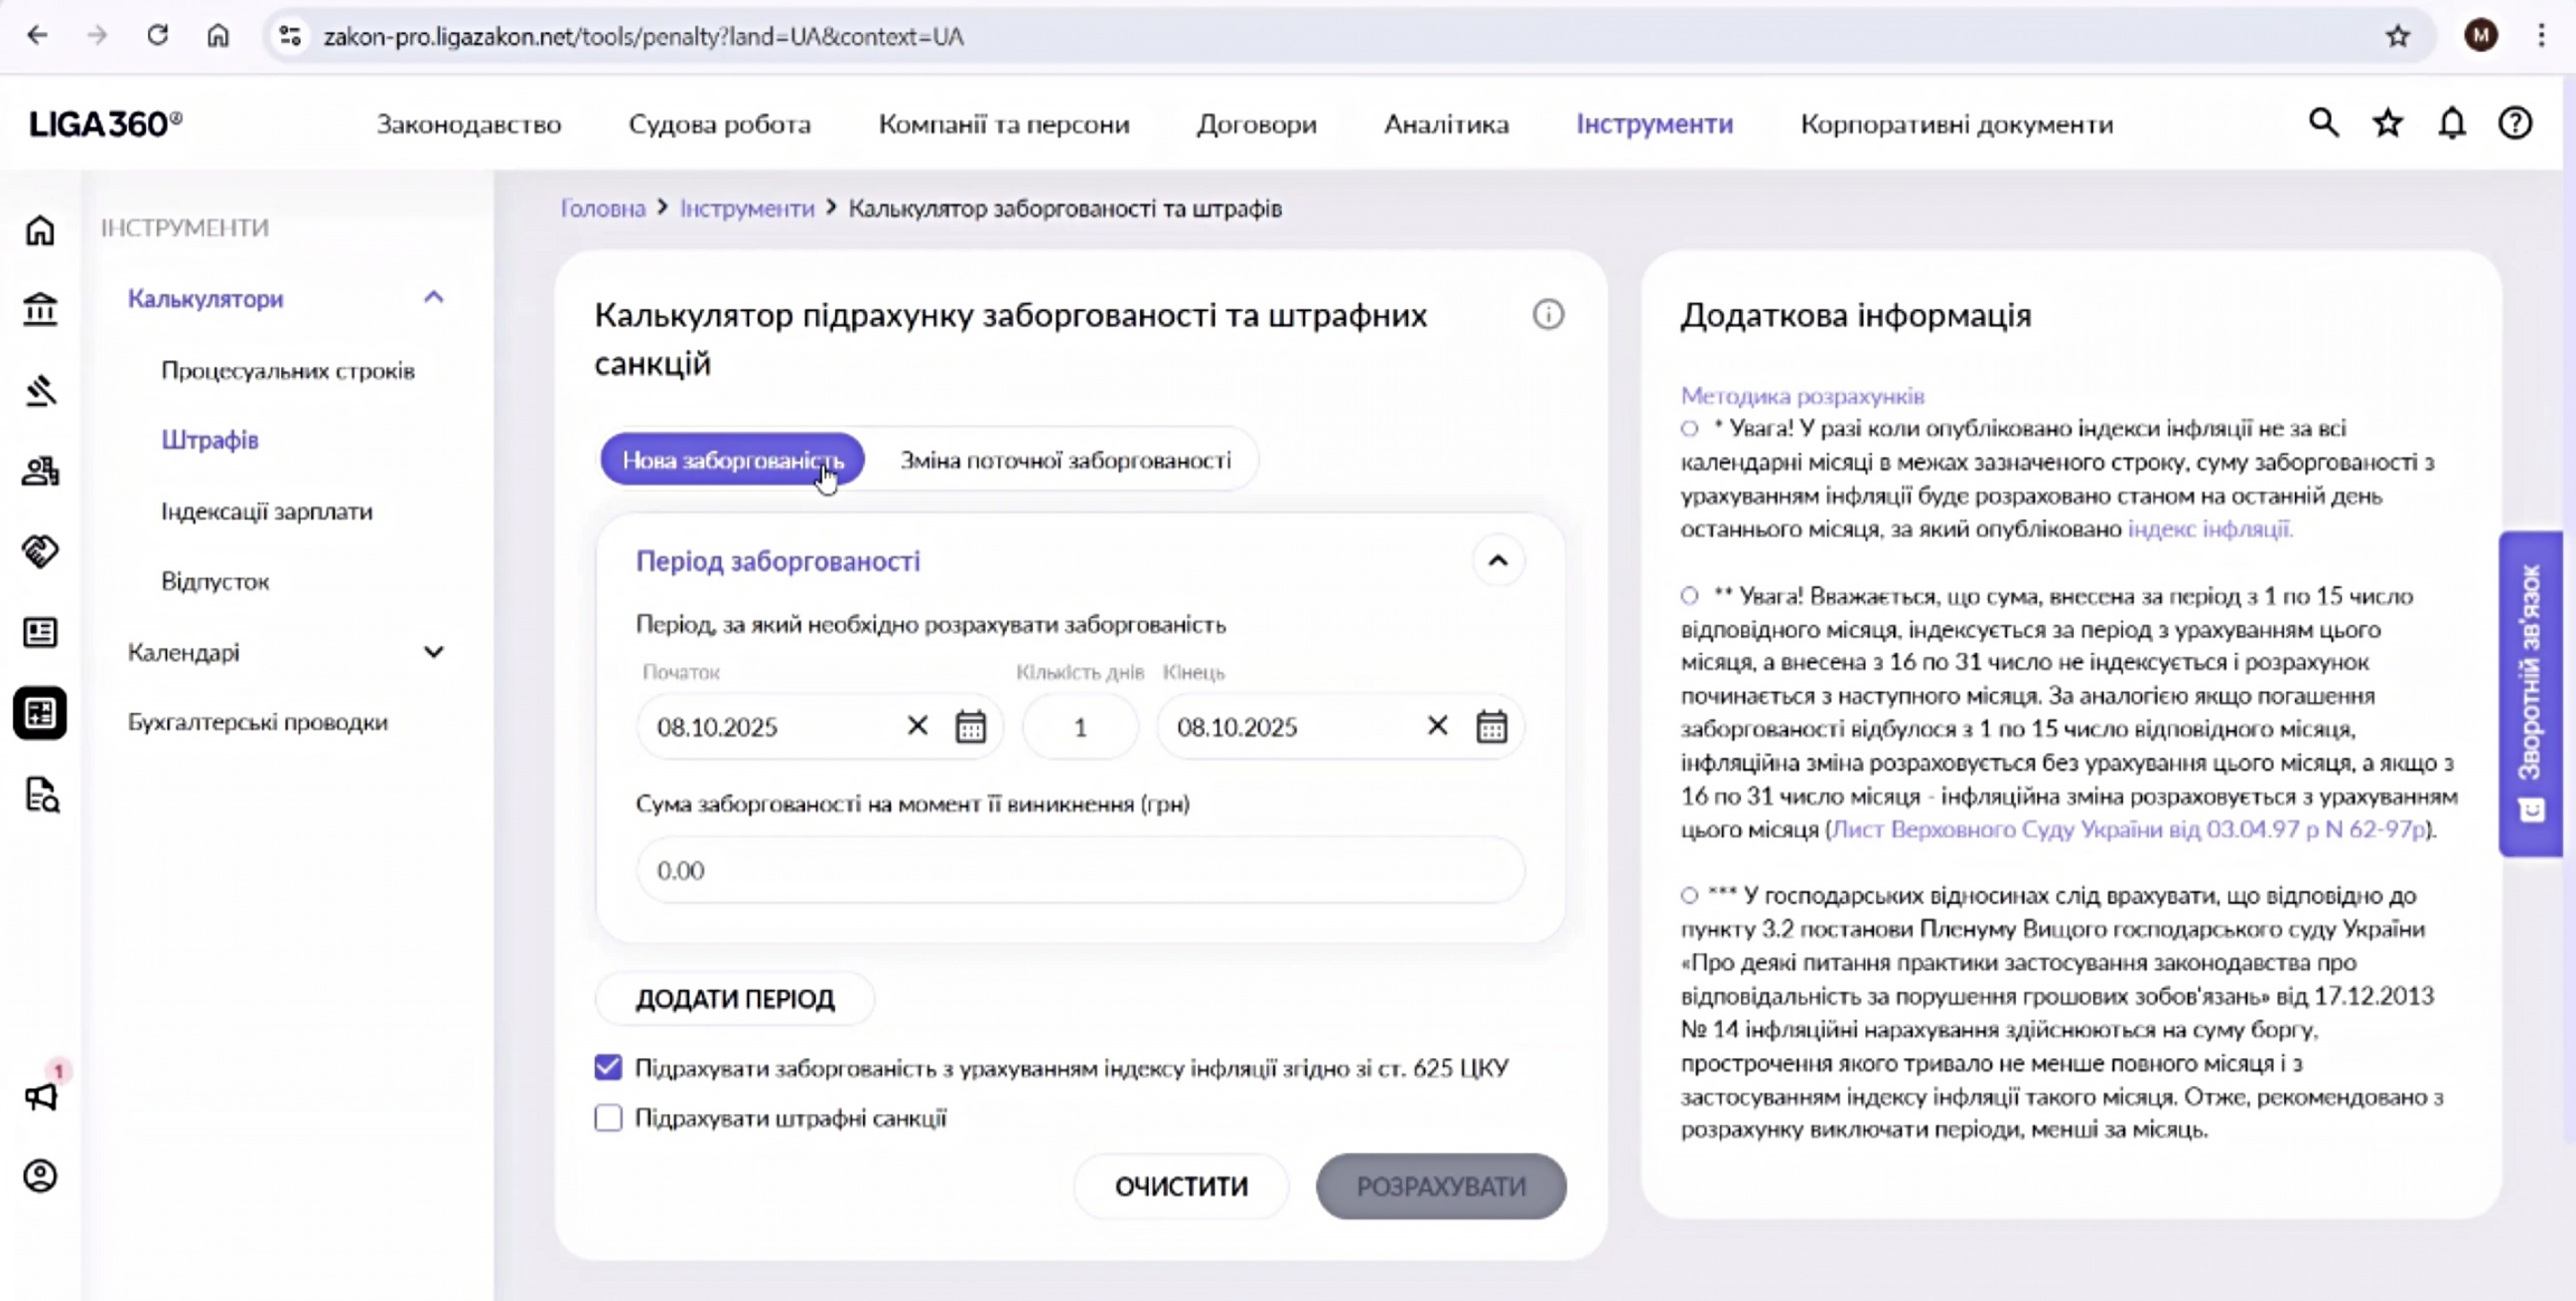Click the info icon beside calculator title
This screenshot has height=1301, width=2576.
coord(1548,315)
